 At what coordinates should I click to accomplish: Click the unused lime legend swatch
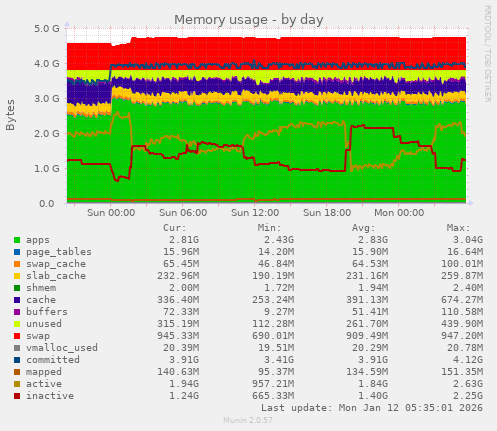point(17,324)
